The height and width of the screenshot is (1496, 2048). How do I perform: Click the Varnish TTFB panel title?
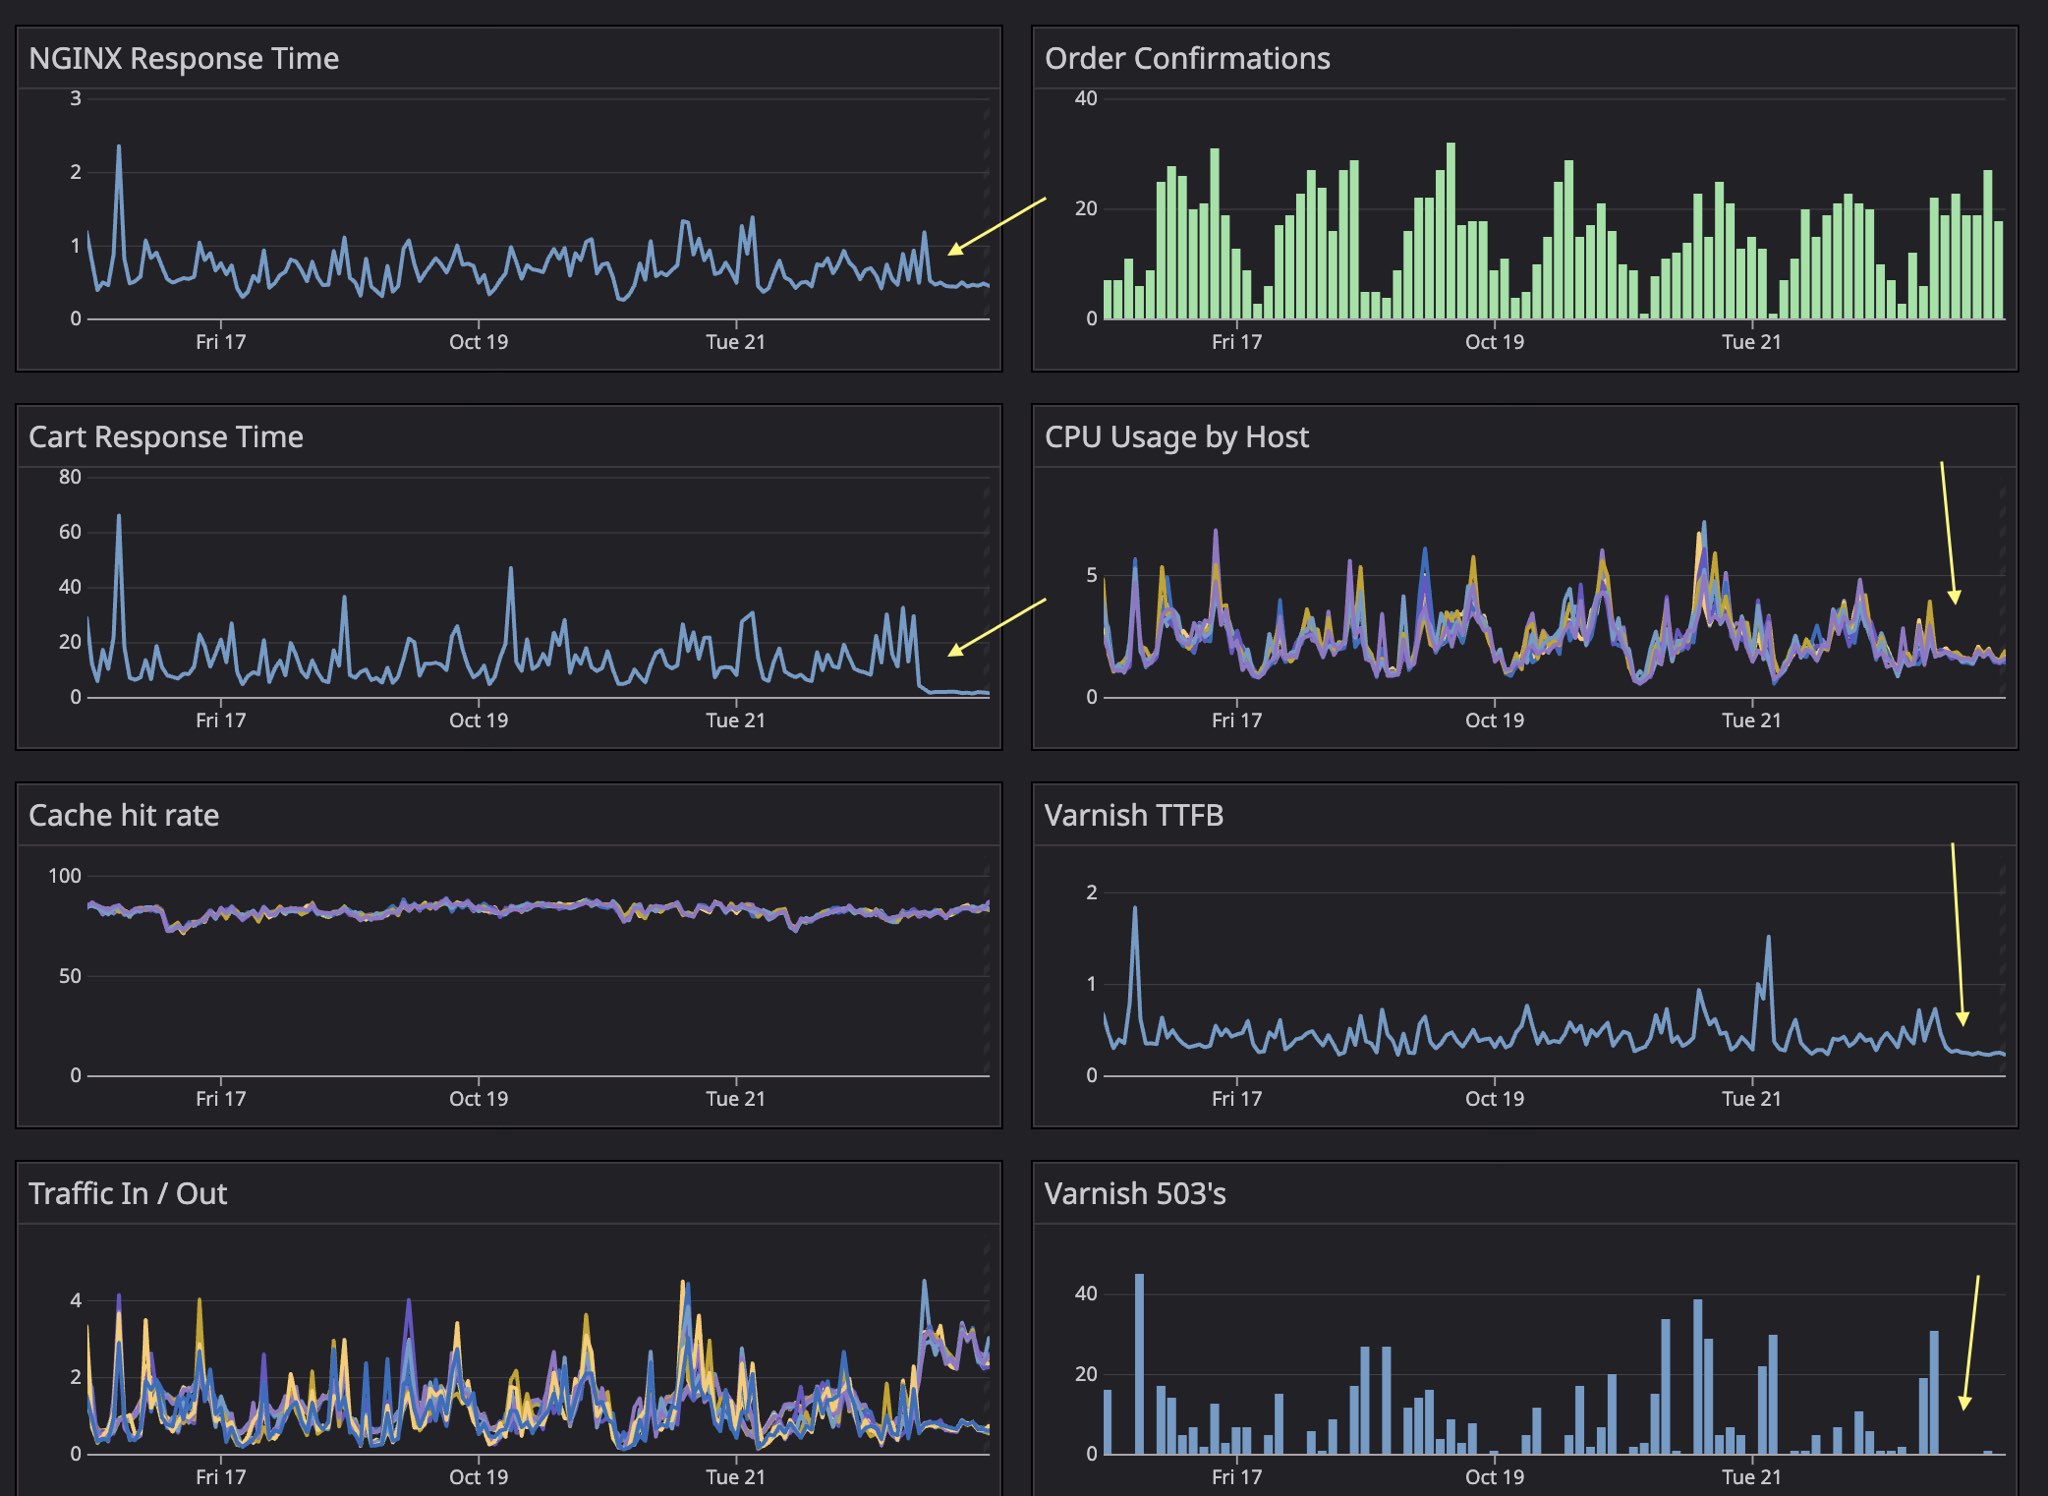coord(1134,814)
